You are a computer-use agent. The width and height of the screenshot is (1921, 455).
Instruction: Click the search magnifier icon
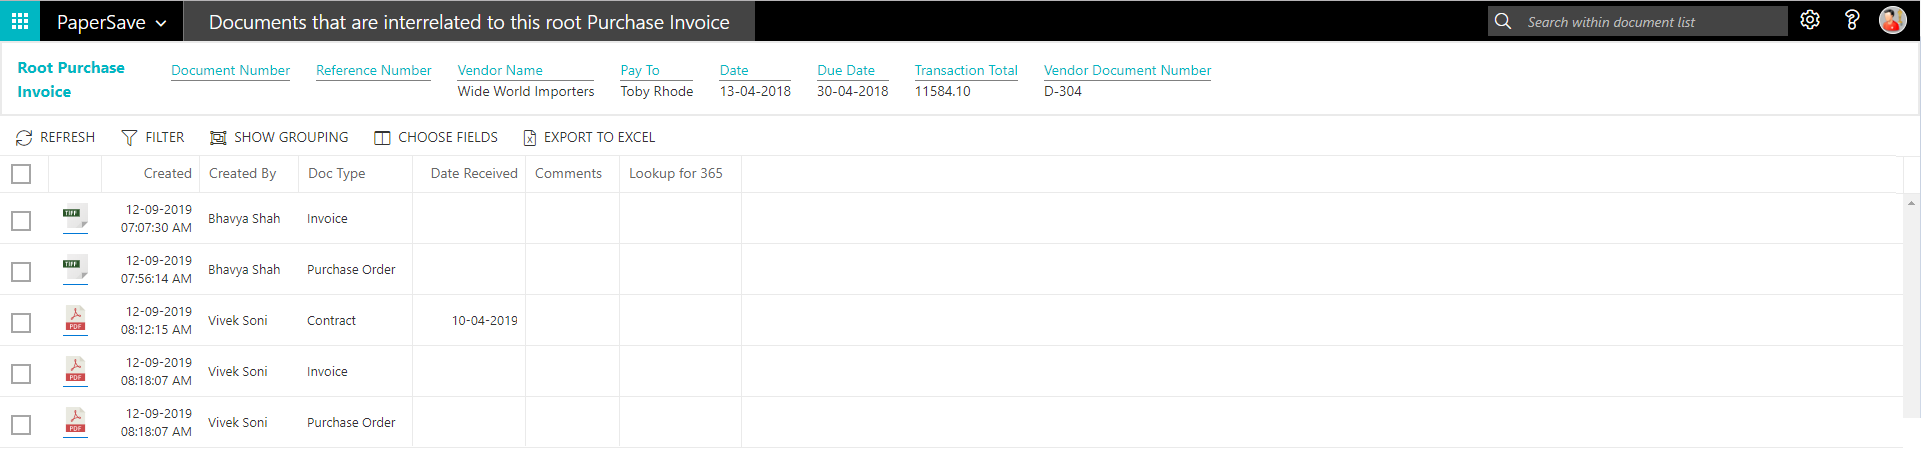coord(1502,21)
